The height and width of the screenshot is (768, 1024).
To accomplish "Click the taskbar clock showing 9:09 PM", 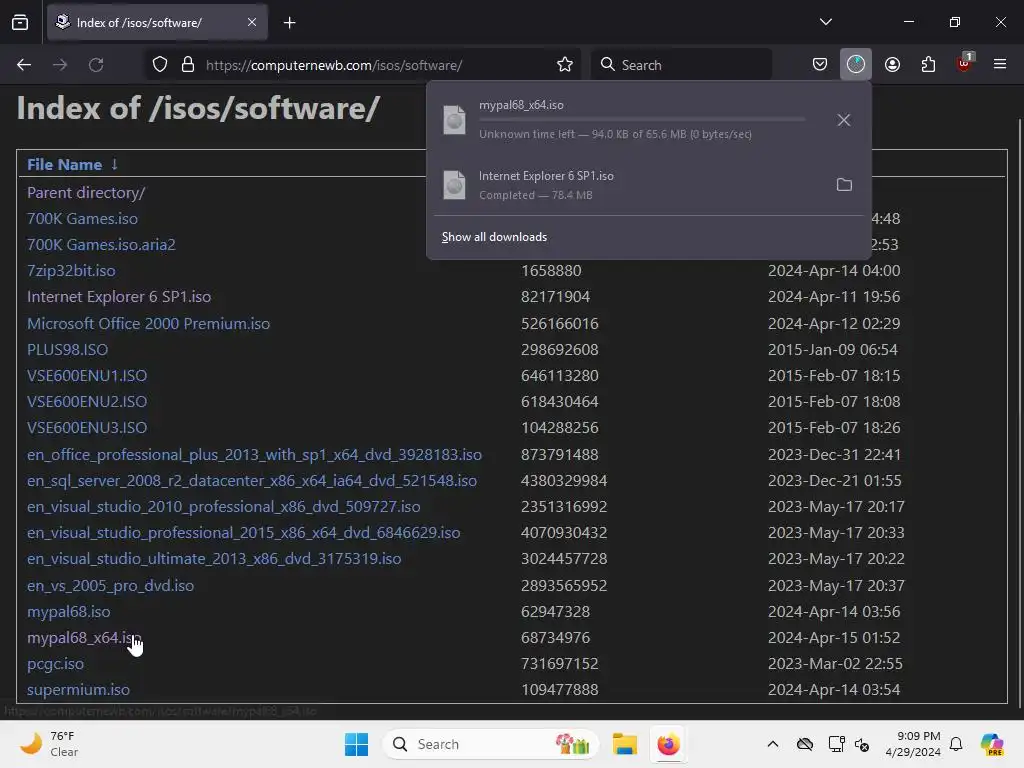I will pyautogui.click(x=912, y=744).
